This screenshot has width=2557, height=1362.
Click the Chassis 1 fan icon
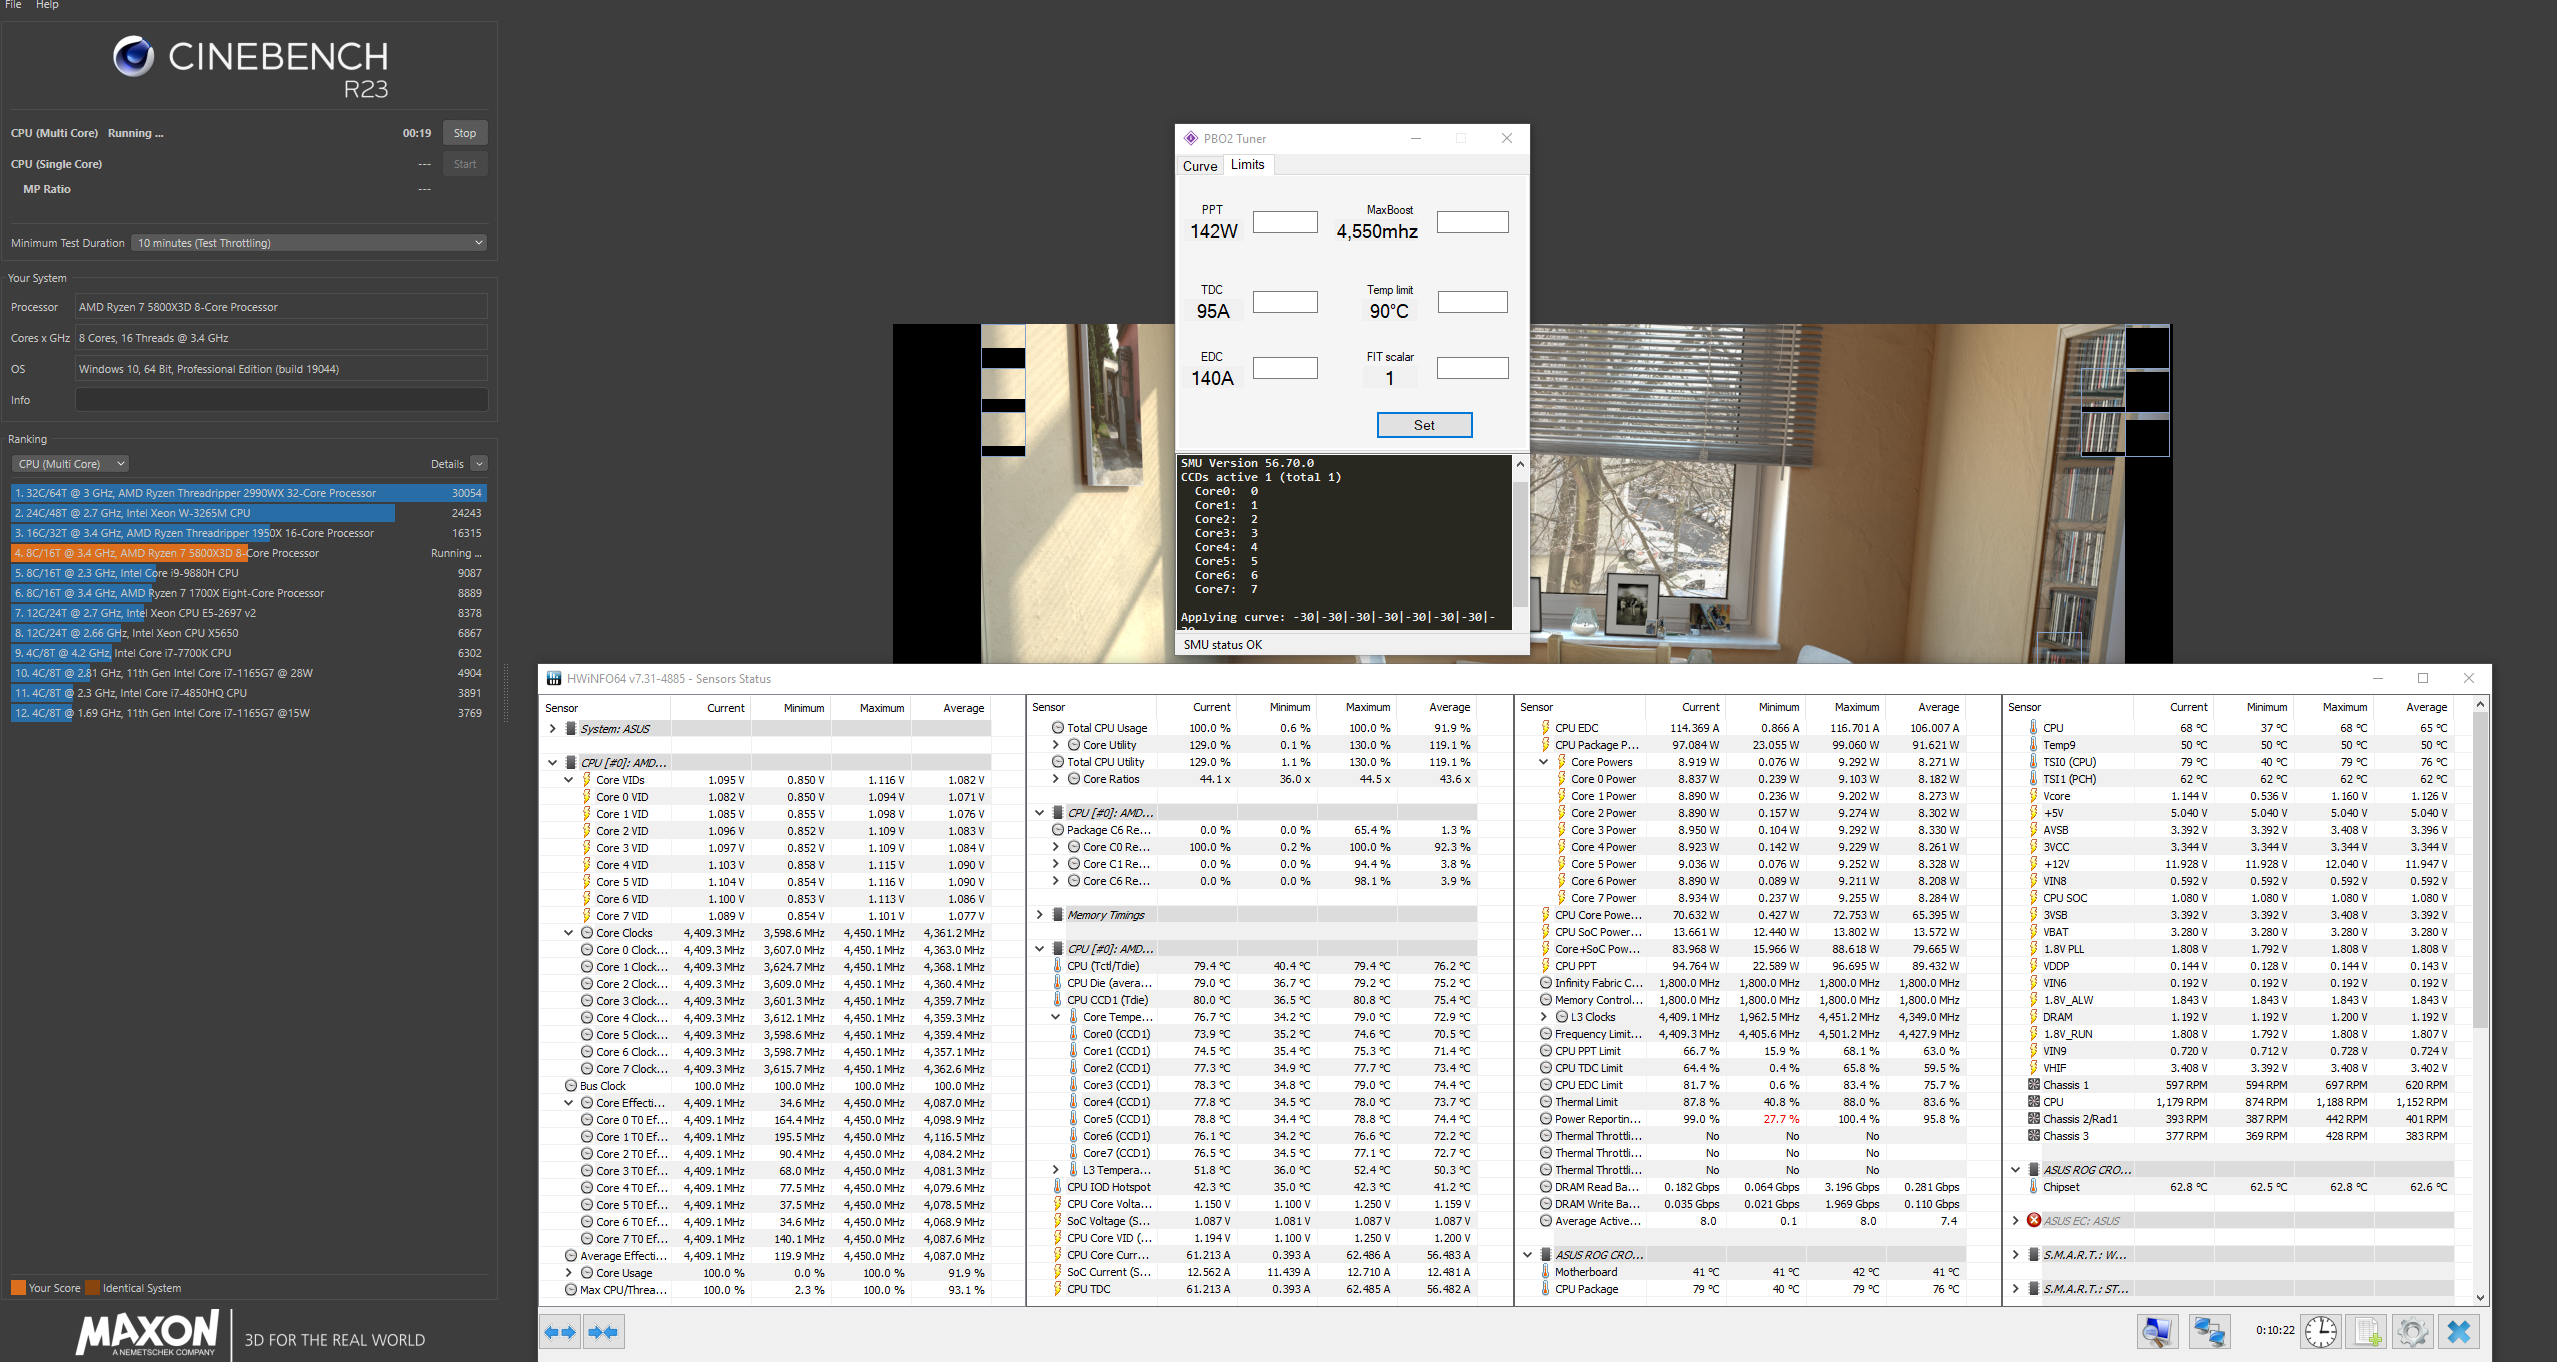point(2034,1084)
